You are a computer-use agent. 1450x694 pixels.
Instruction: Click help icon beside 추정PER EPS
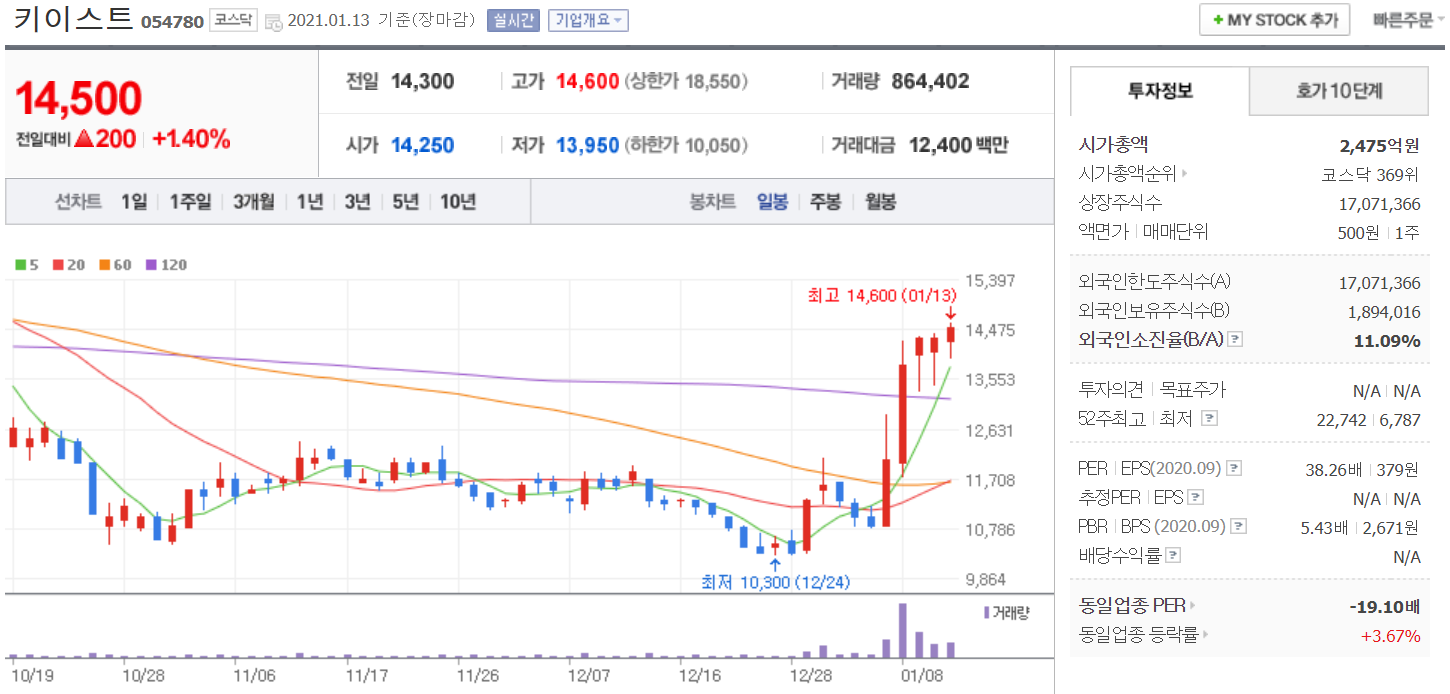1194,497
